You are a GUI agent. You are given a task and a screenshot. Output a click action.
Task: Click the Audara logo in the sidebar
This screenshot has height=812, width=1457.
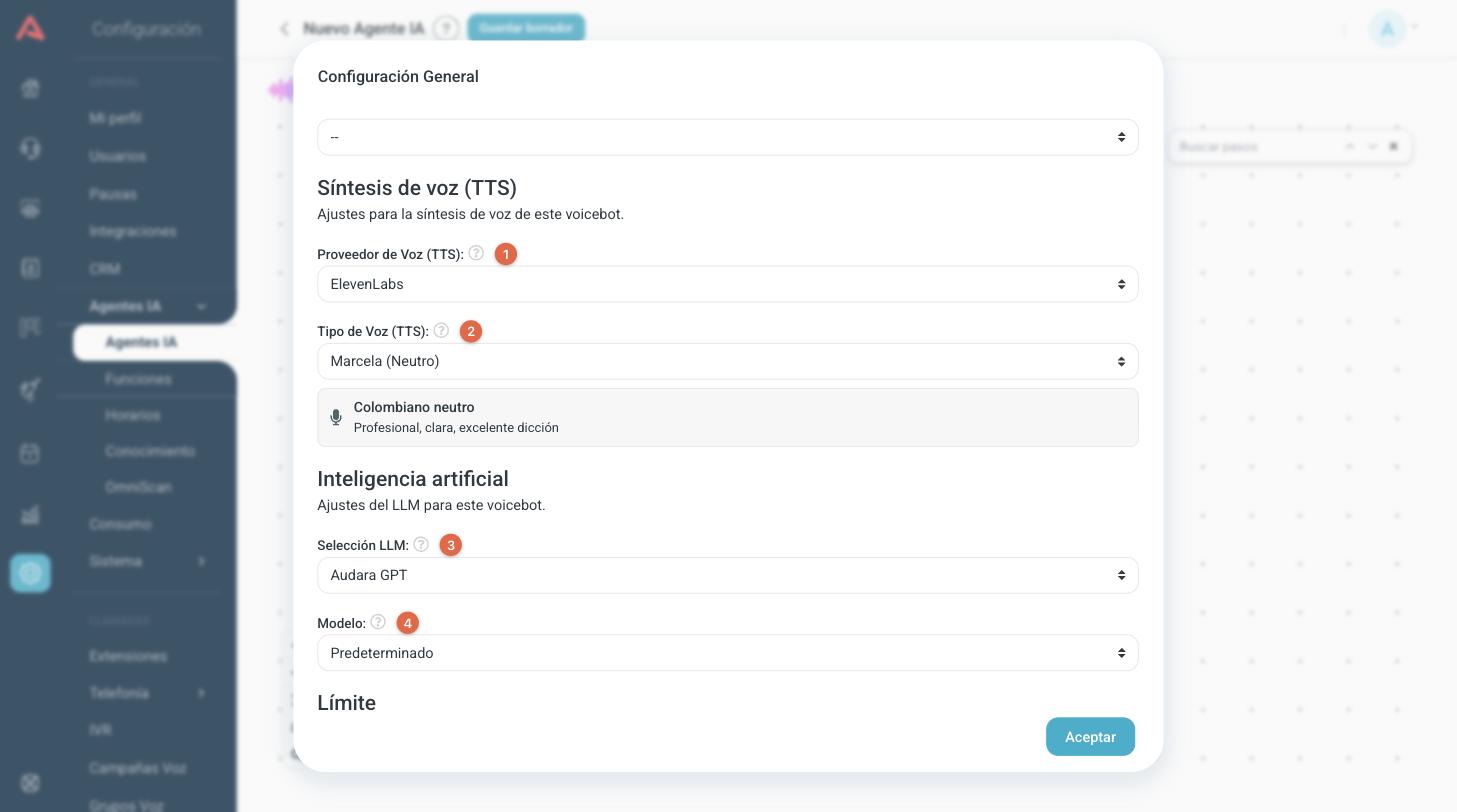pos(30,28)
